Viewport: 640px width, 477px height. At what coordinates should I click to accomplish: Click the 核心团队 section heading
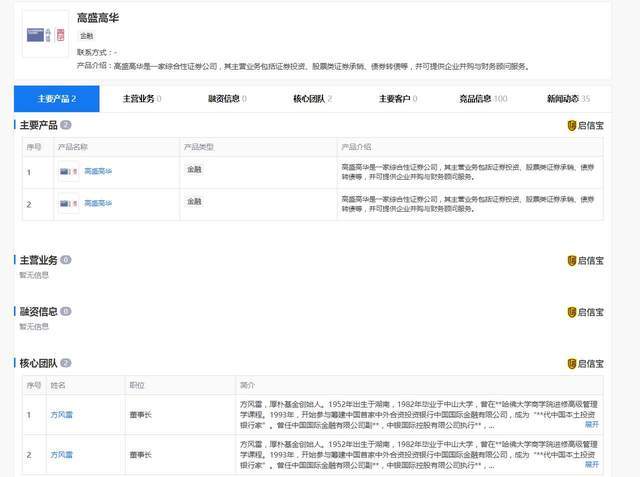(38, 363)
